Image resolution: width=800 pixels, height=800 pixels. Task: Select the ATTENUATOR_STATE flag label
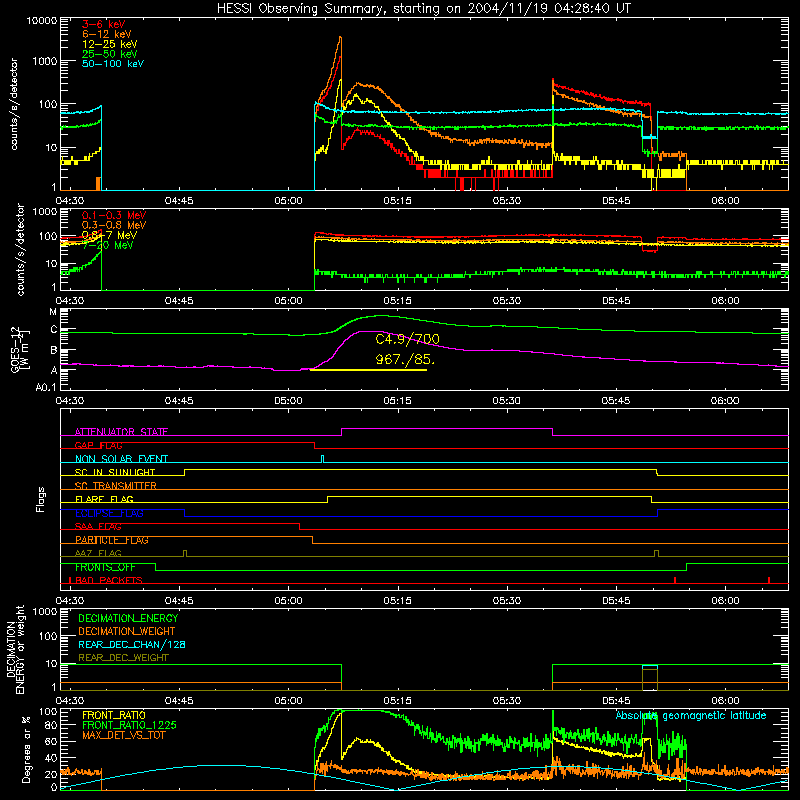121,432
